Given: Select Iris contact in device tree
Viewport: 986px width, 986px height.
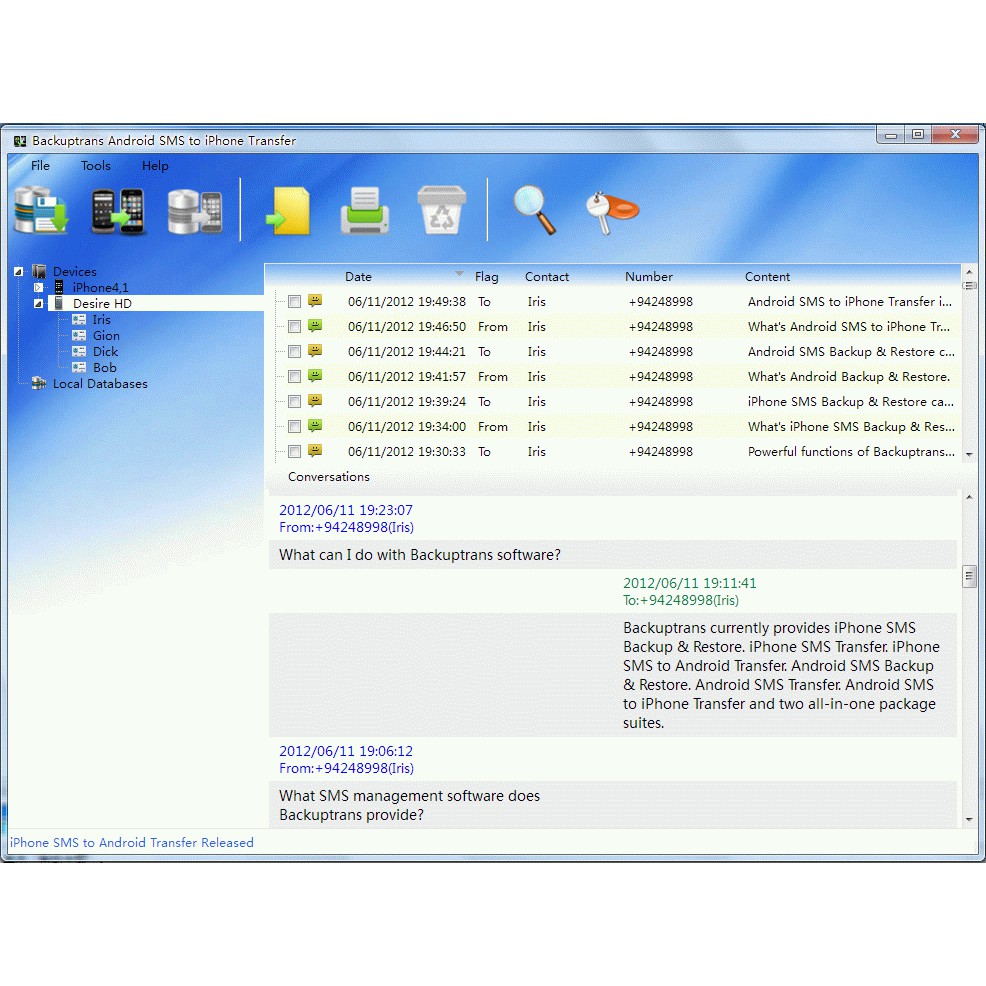Looking at the screenshot, I should (x=101, y=319).
